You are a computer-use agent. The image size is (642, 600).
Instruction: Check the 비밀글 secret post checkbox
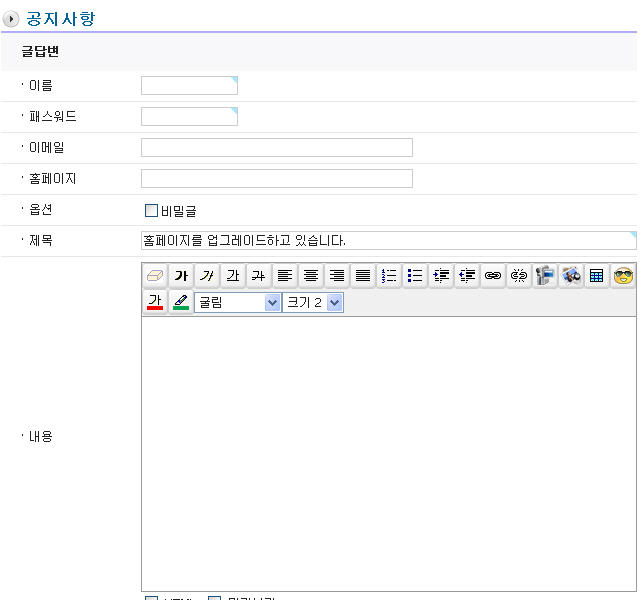pyautogui.click(x=152, y=211)
